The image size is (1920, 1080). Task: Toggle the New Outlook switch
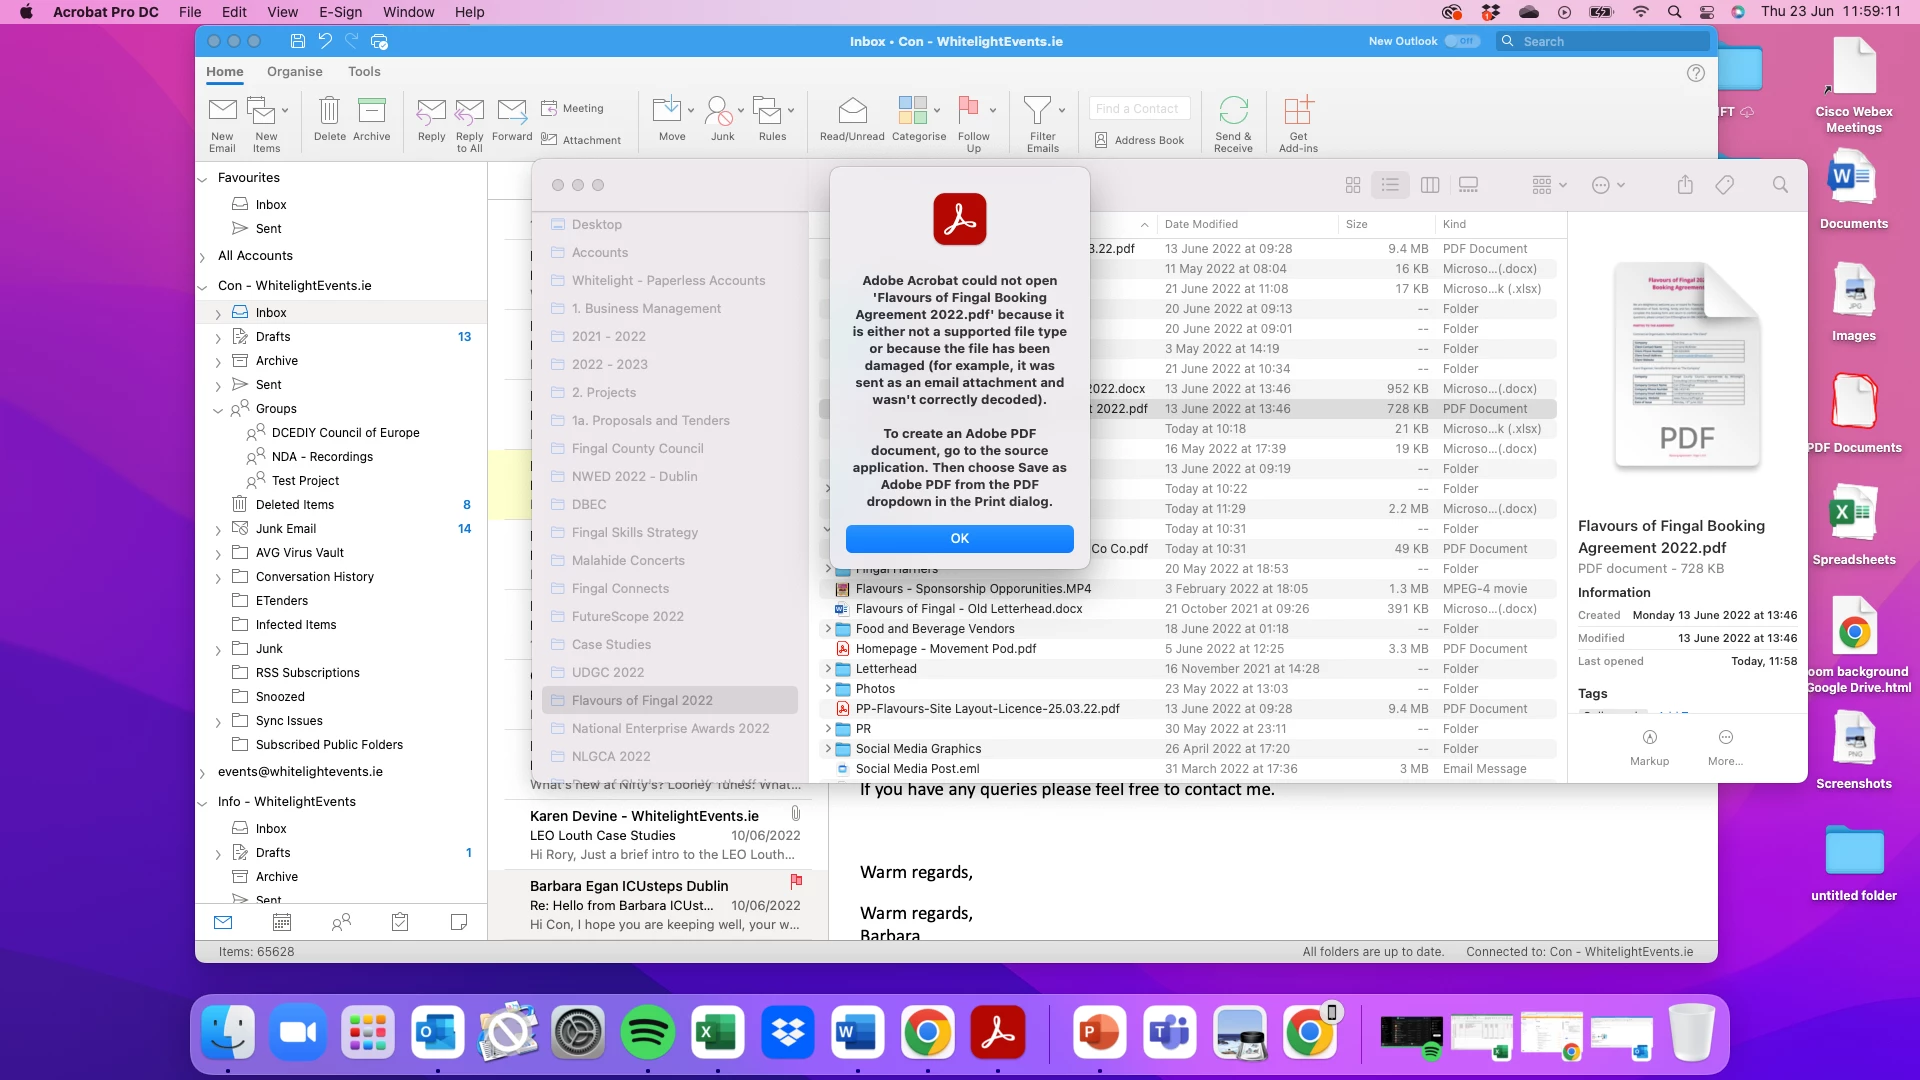pyautogui.click(x=1462, y=41)
